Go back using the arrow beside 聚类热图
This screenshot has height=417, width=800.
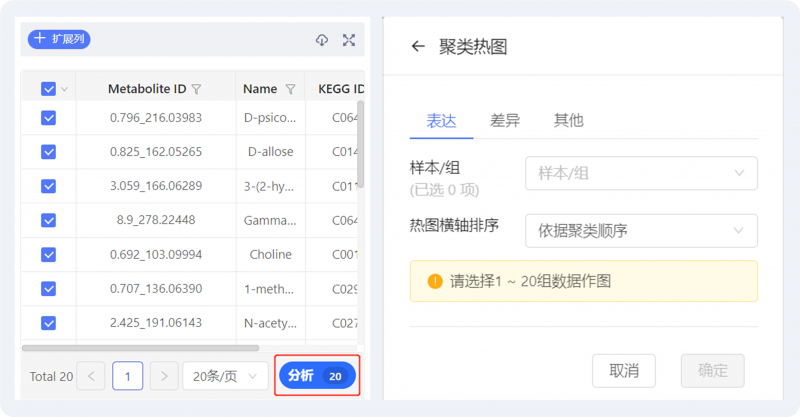coord(418,46)
